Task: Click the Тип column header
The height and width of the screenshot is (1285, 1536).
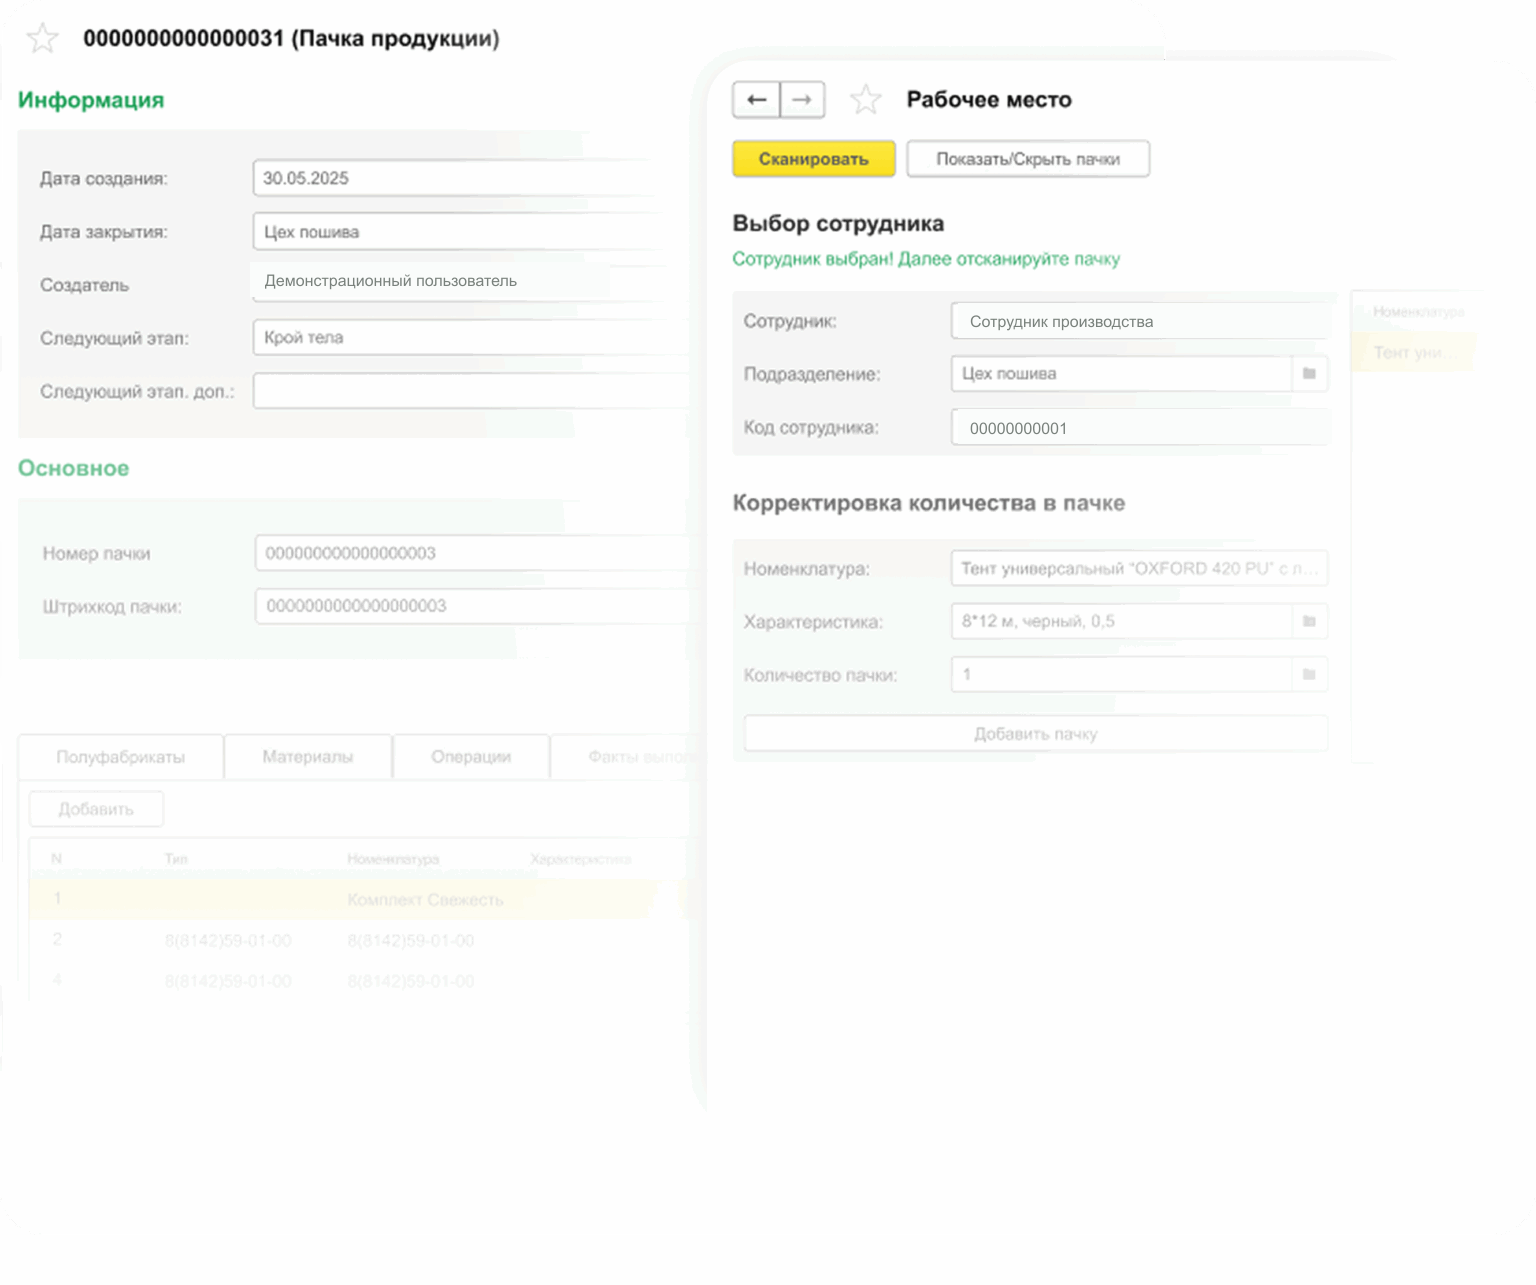Action: point(176,860)
